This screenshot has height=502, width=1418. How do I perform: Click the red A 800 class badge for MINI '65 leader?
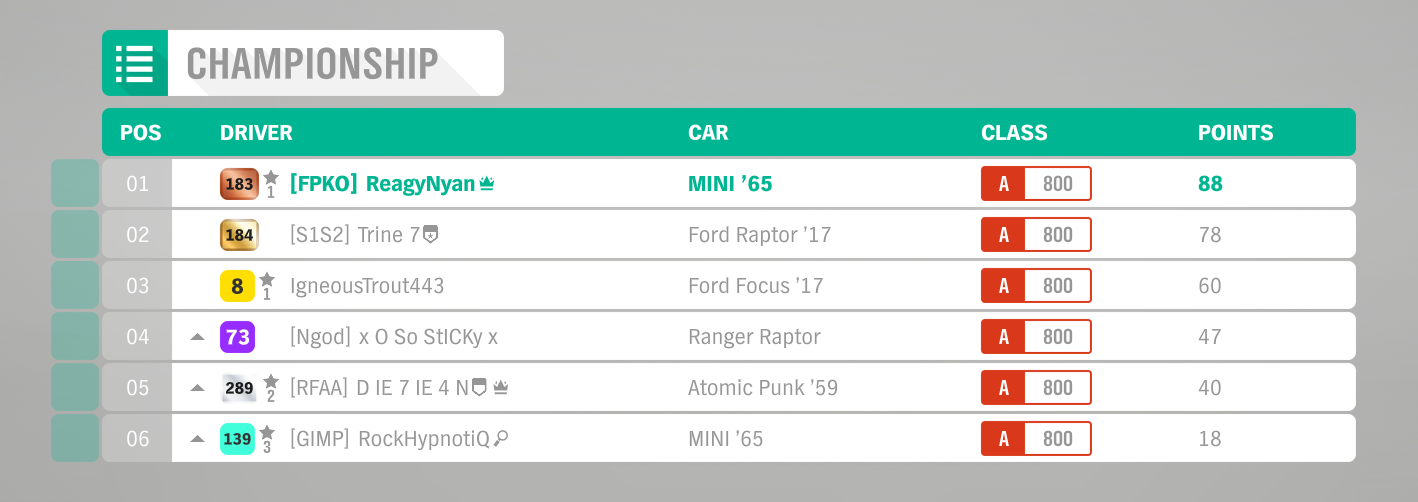[1036, 184]
